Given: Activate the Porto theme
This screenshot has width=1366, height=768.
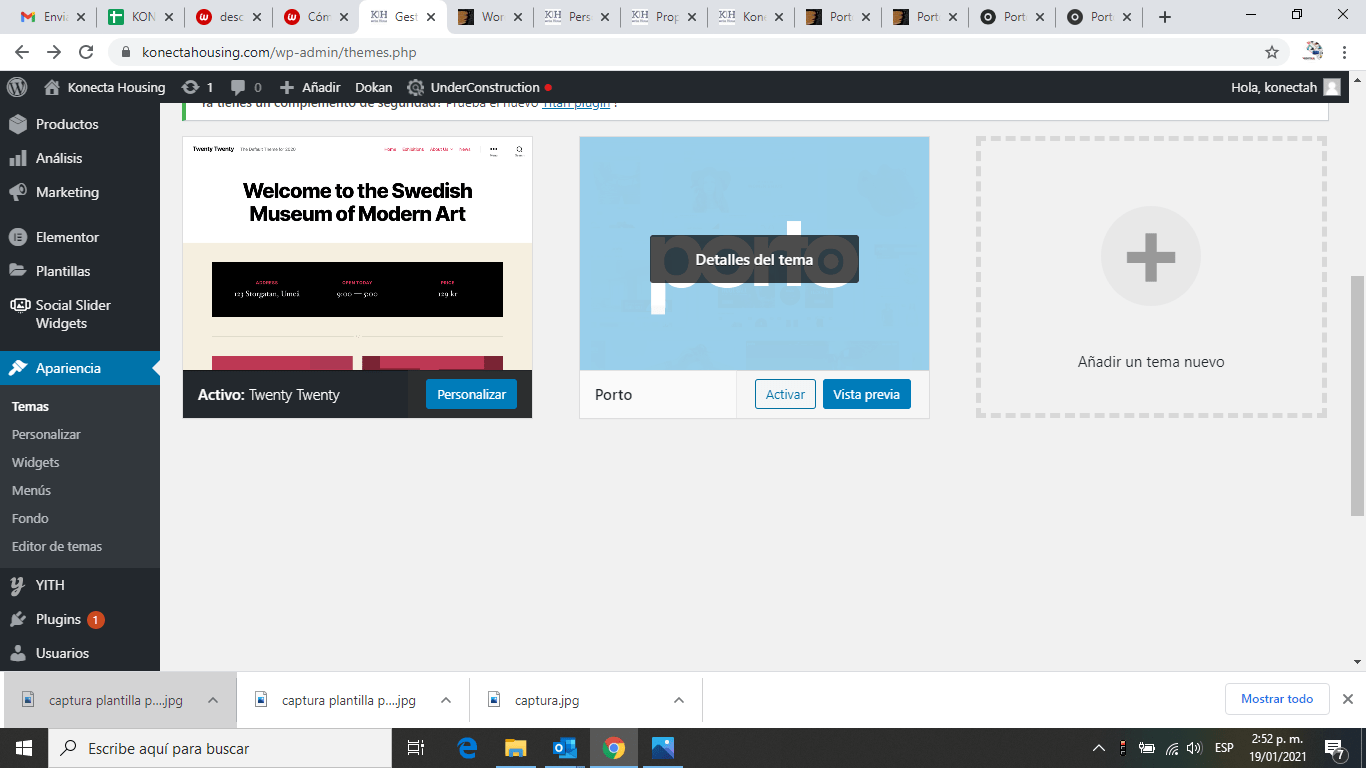Looking at the screenshot, I should pyautogui.click(x=785, y=394).
